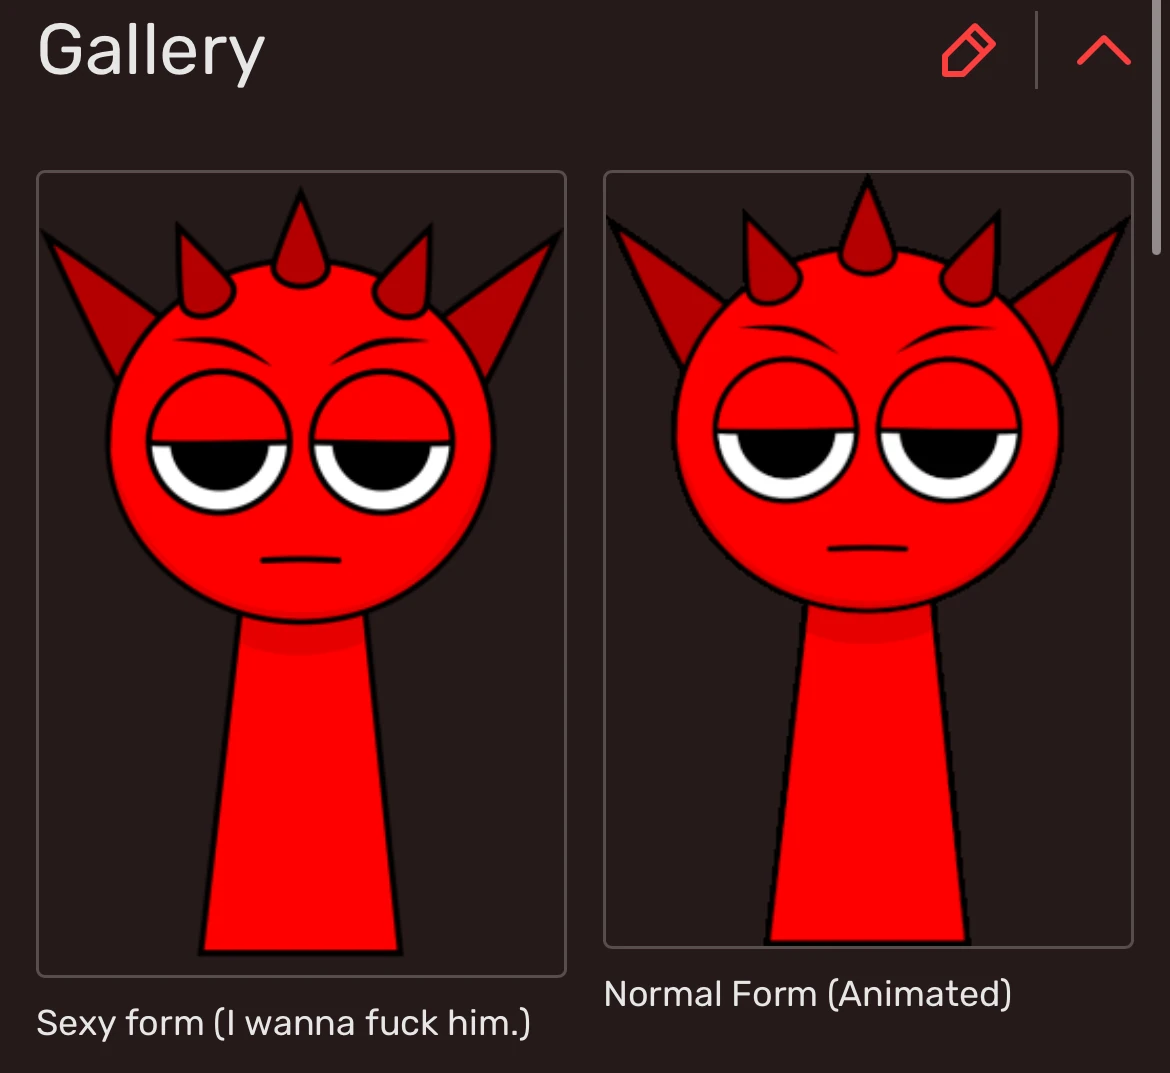
Task: Click the left character's red body
Action: click(x=301, y=783)
